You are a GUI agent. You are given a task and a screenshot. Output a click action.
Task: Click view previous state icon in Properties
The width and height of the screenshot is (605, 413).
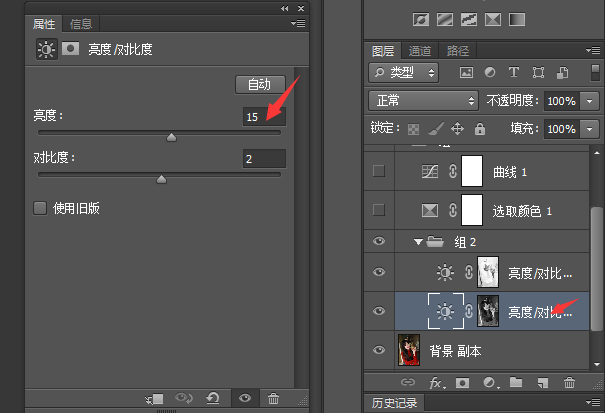pos(184,398)
